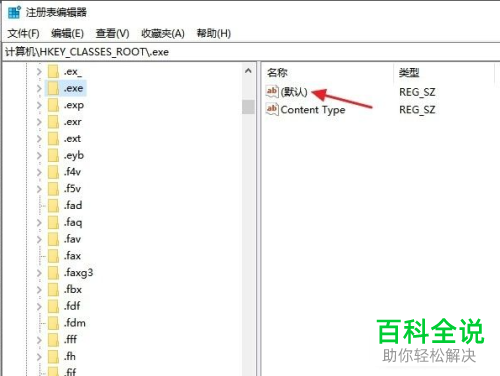Click the .f4v folder icon
Viewport: 500px width, 376px height.
[x=53, y=172]
